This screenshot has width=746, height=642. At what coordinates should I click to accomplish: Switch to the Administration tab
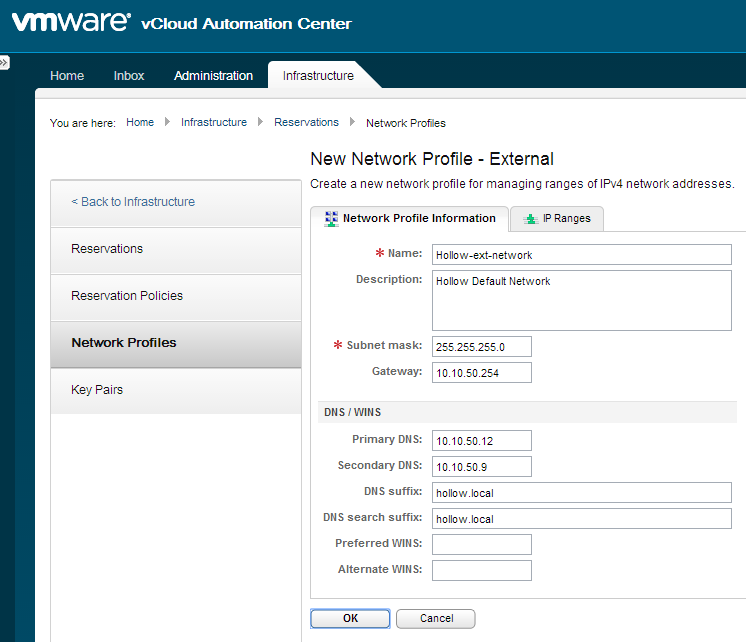coord(213,76)
